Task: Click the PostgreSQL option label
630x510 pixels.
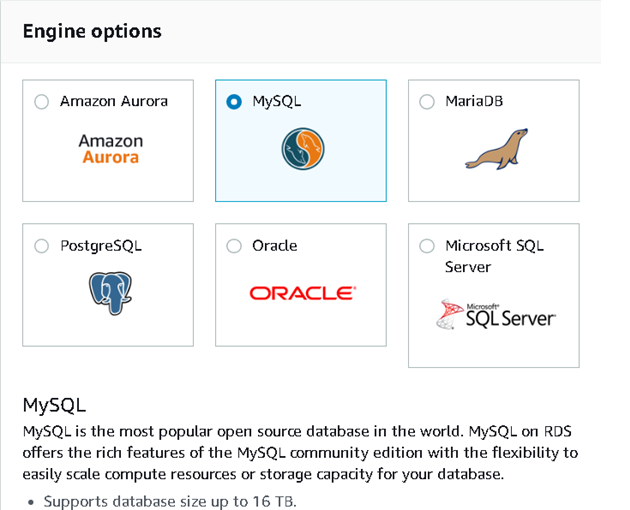Action: [x=101, y=246]
